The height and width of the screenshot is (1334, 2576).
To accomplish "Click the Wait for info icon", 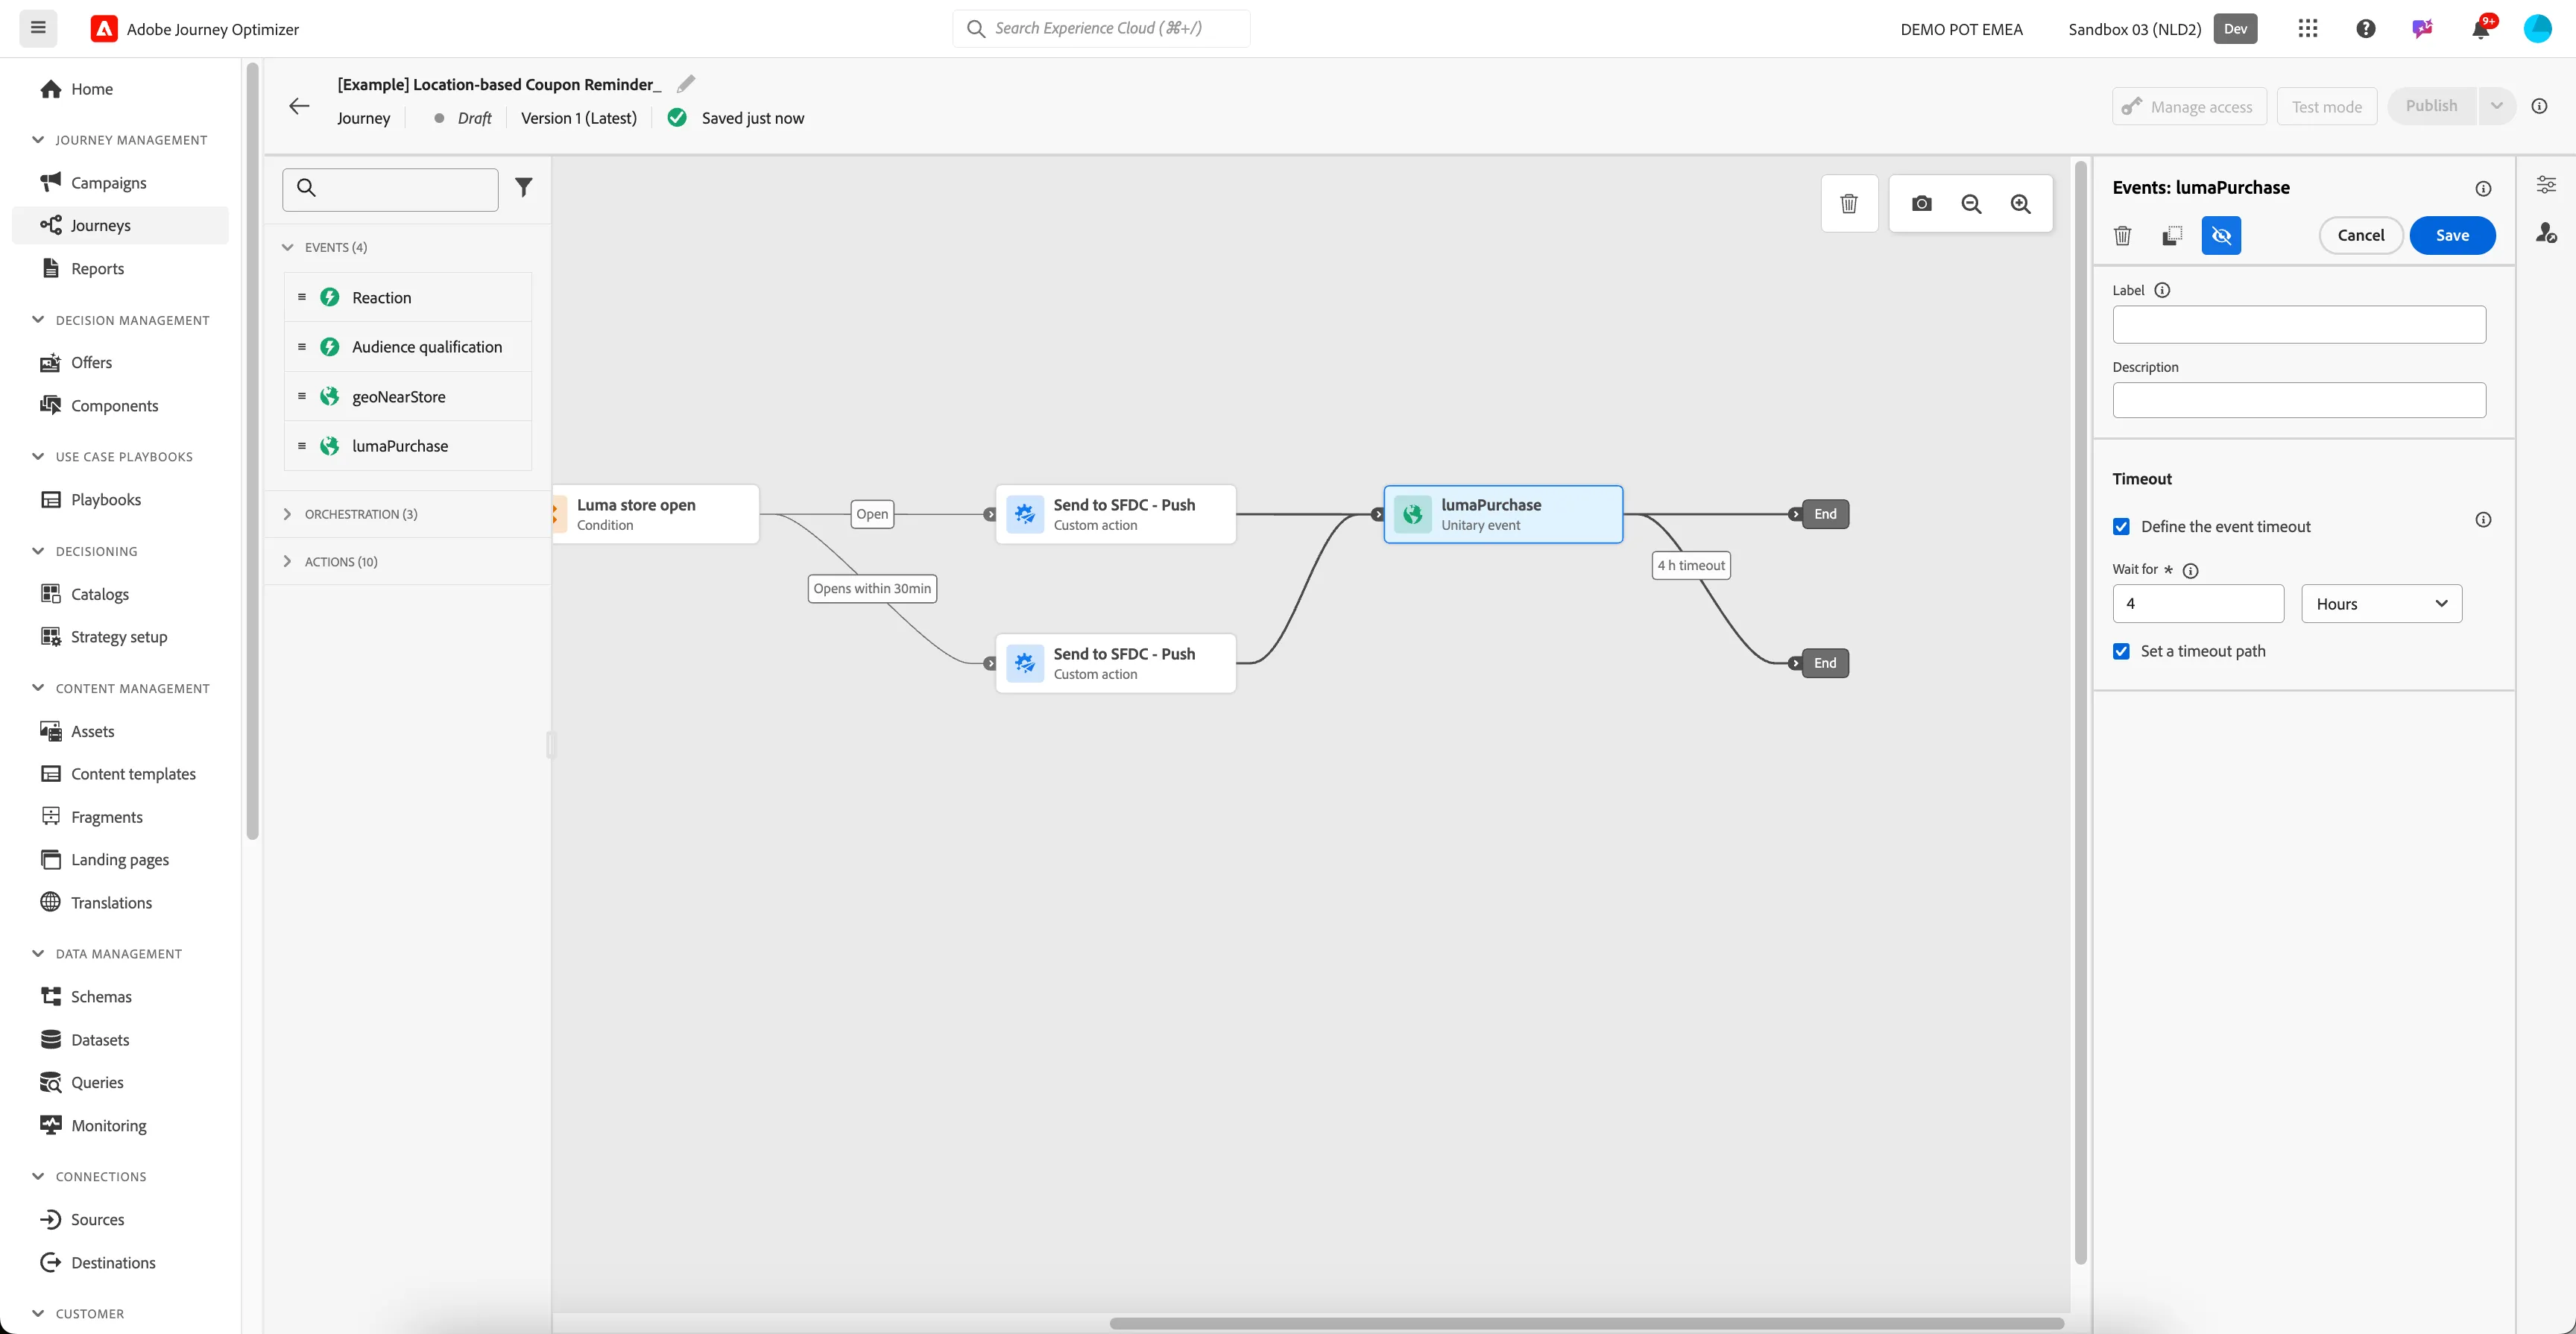I will pyautogui.click(x=2190, y=570).
